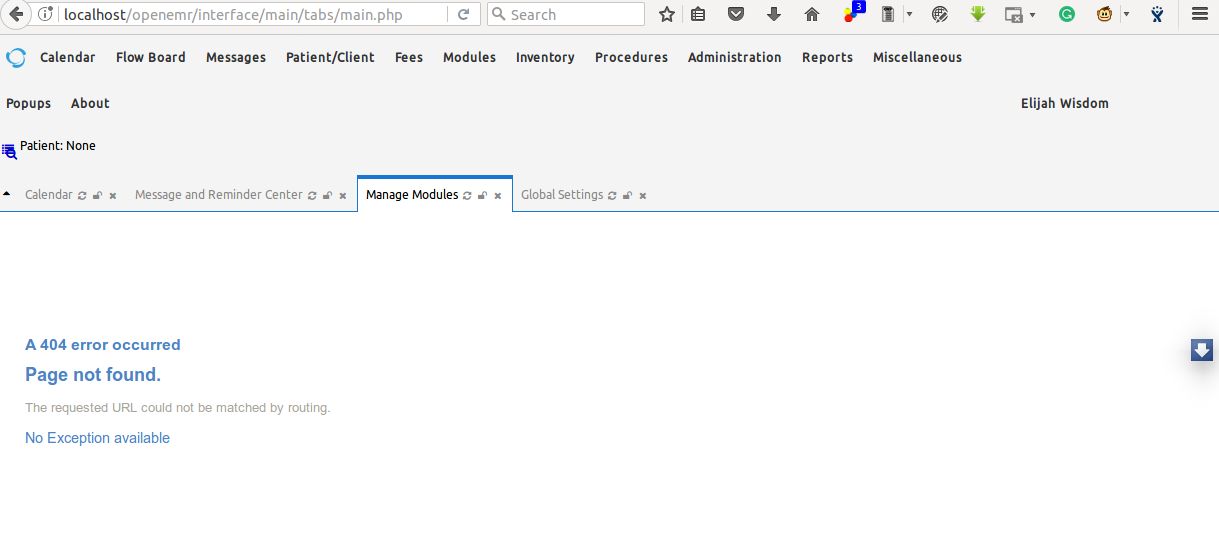This screenshot has width=1219, height=549.
Task: Click the OpenEMR logo icon
Action: click(x=16, y=58)
